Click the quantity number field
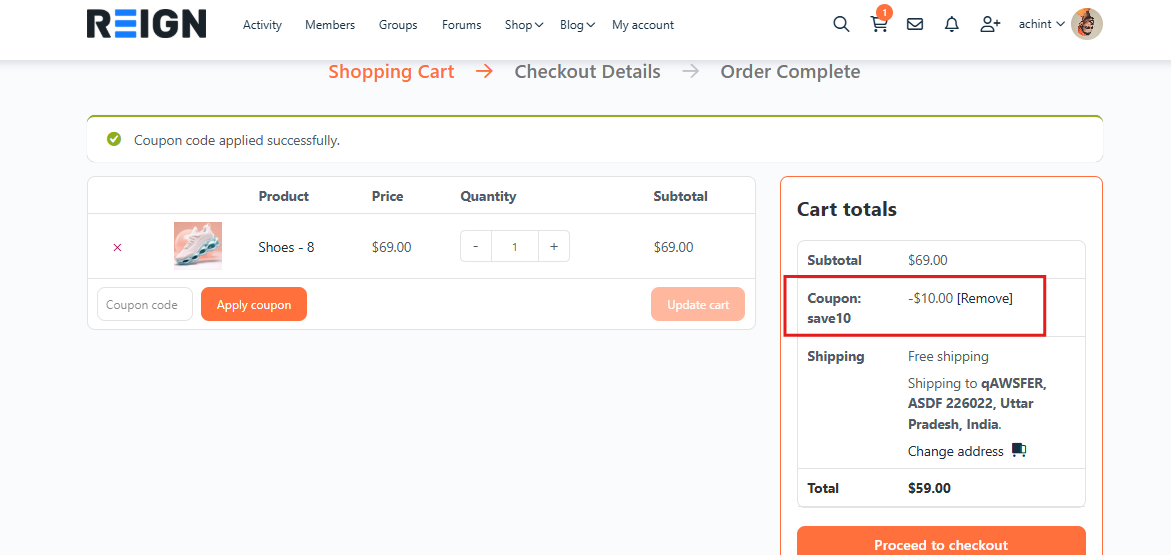 coord(515,247)
